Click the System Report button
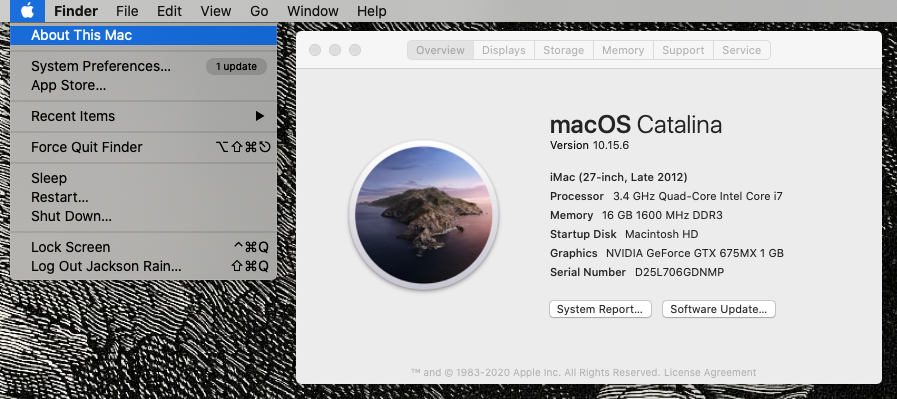The width and height of the screenshot is (897, 399). click(x=600, y=309)
